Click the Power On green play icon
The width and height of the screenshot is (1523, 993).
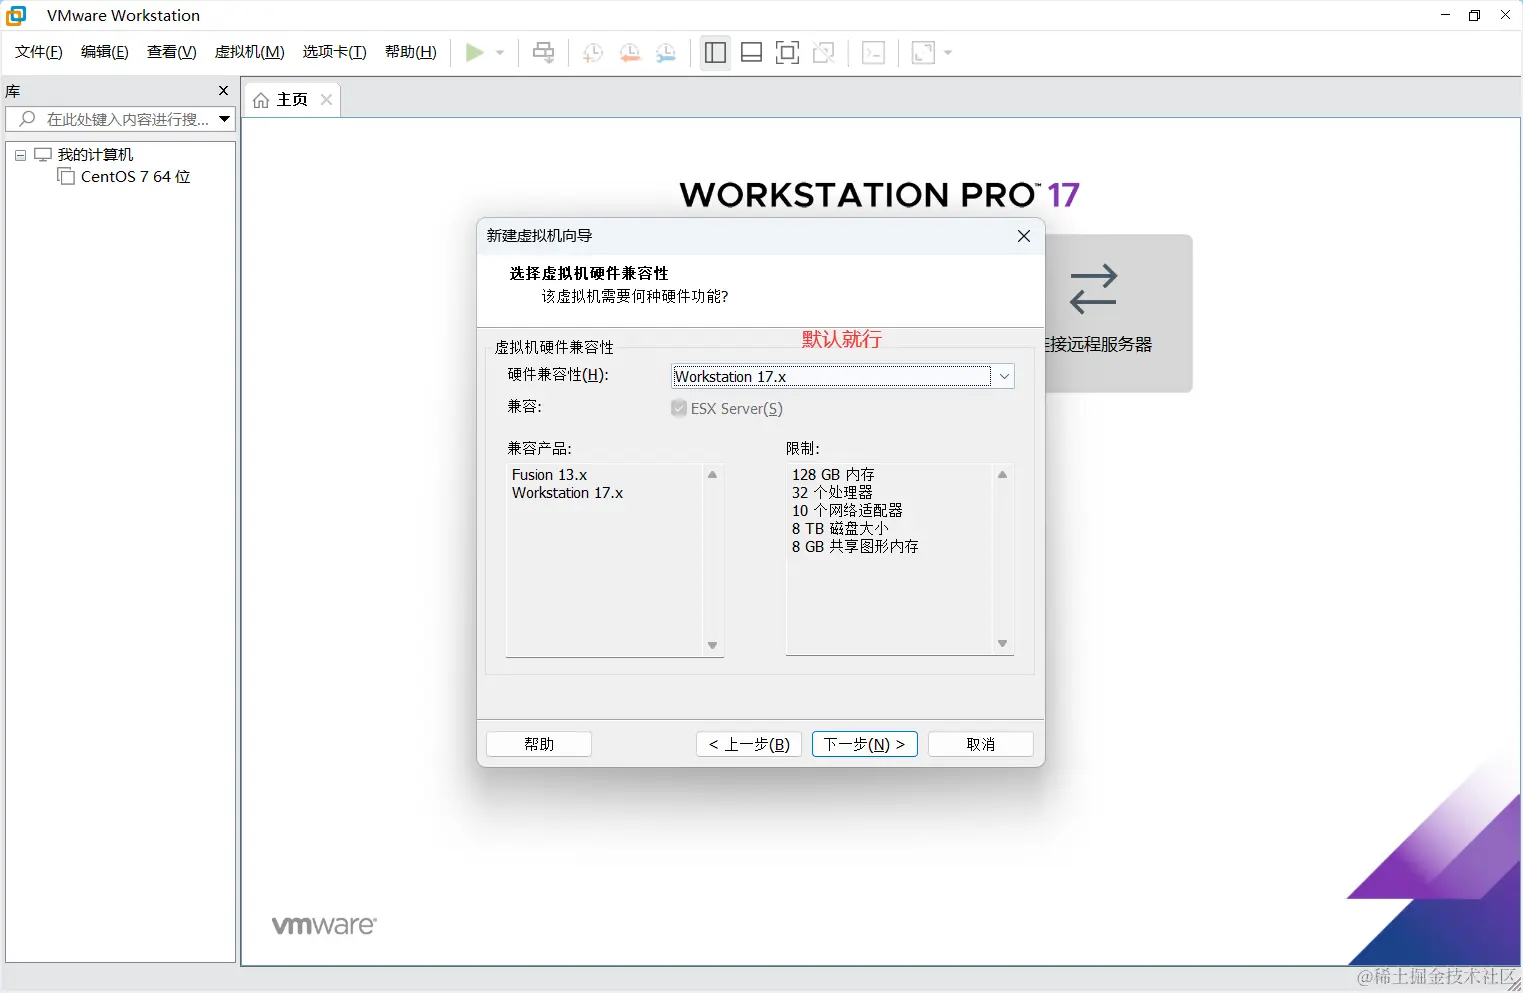pos(474,52)
